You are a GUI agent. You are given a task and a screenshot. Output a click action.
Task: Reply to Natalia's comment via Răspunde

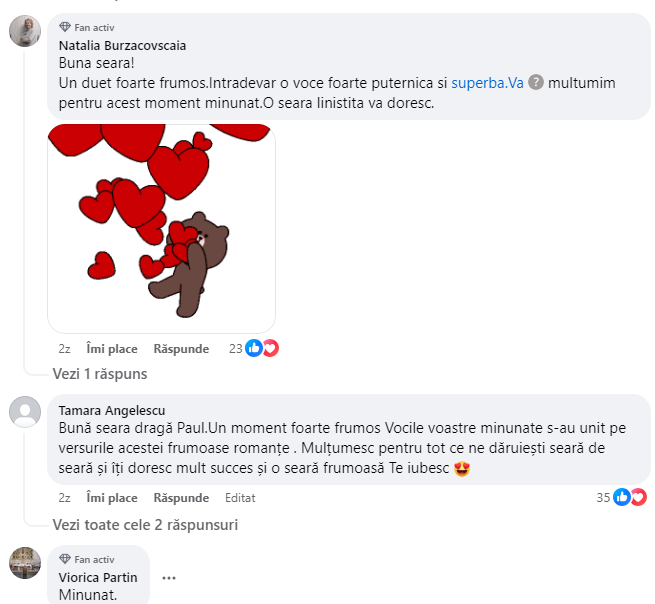(181, 348)
